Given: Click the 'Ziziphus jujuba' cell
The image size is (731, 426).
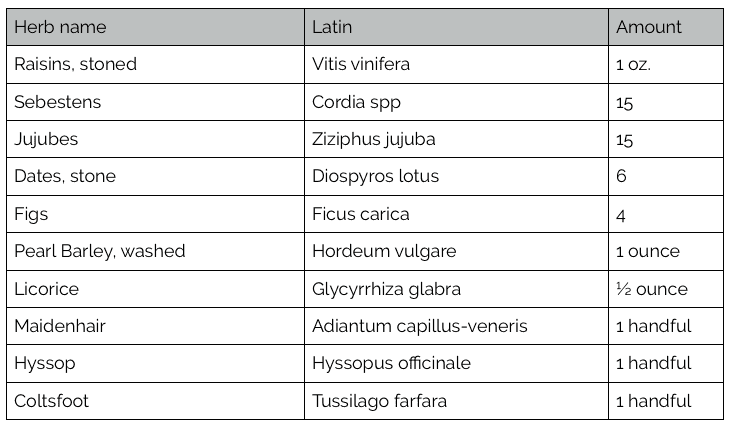Looking at the screenshot, I should tap(373, 139).
